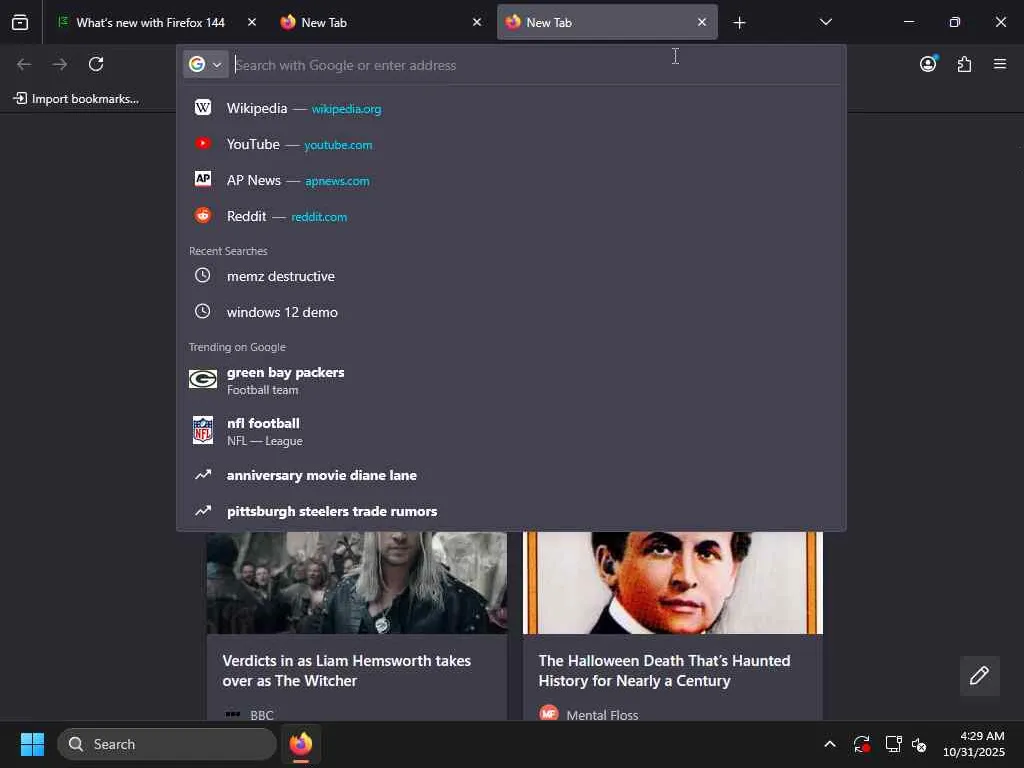Open the Halloween Death story thumbnail
The height and width of the screenshot is (768, 1024).
(673, 583)
